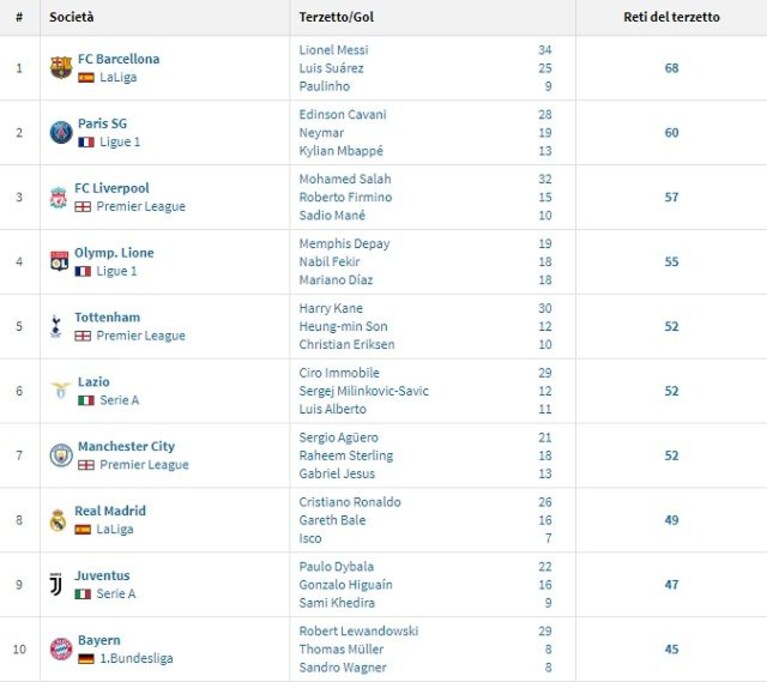Click the Bayern club crest
Viewport: 767px width, 682px height.
coord(61,649)
